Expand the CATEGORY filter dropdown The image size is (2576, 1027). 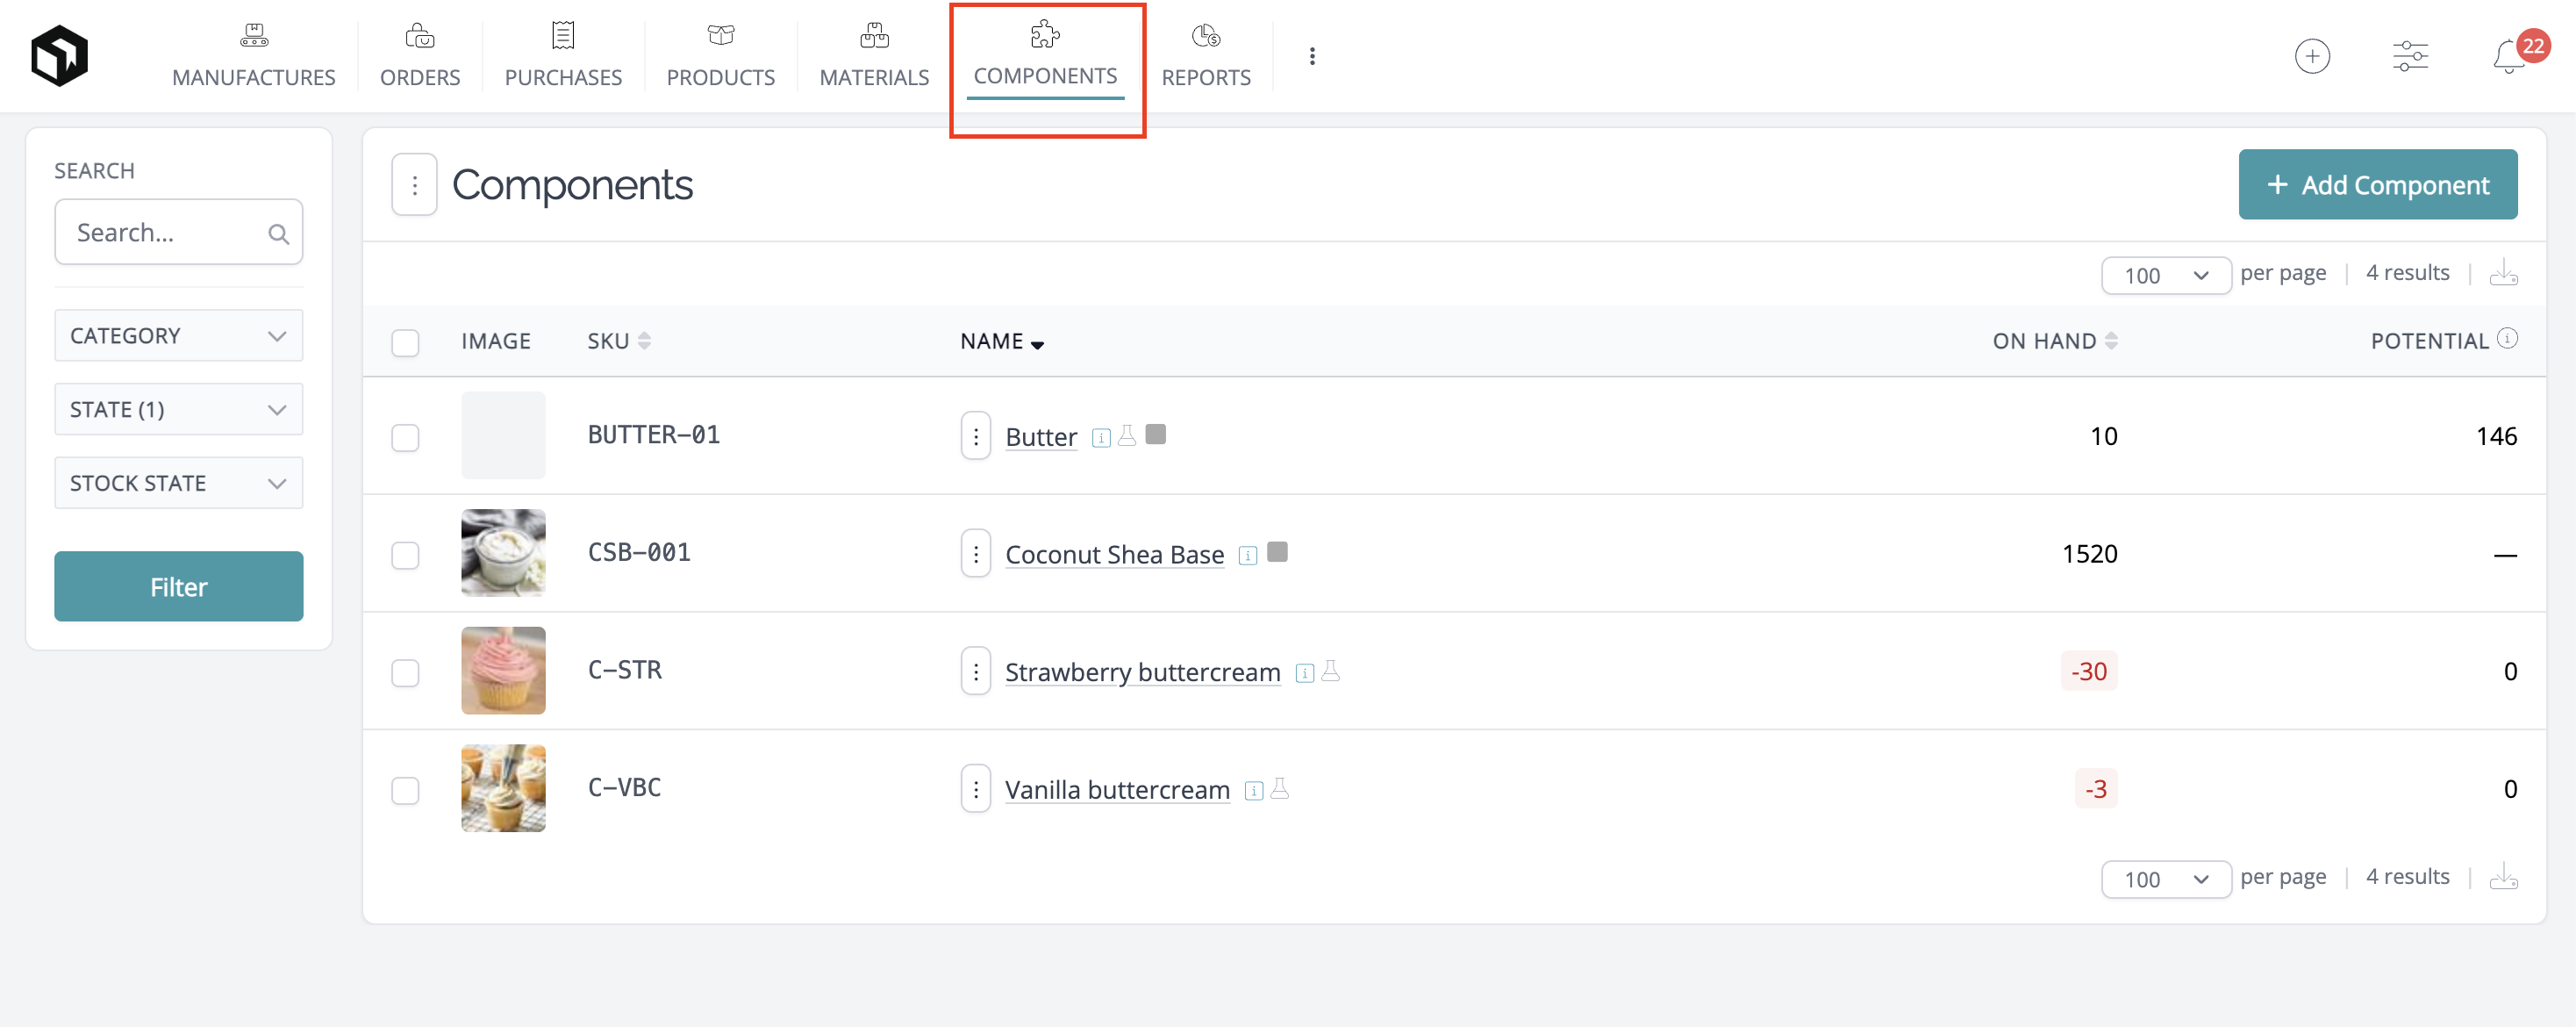pos(178,336)
